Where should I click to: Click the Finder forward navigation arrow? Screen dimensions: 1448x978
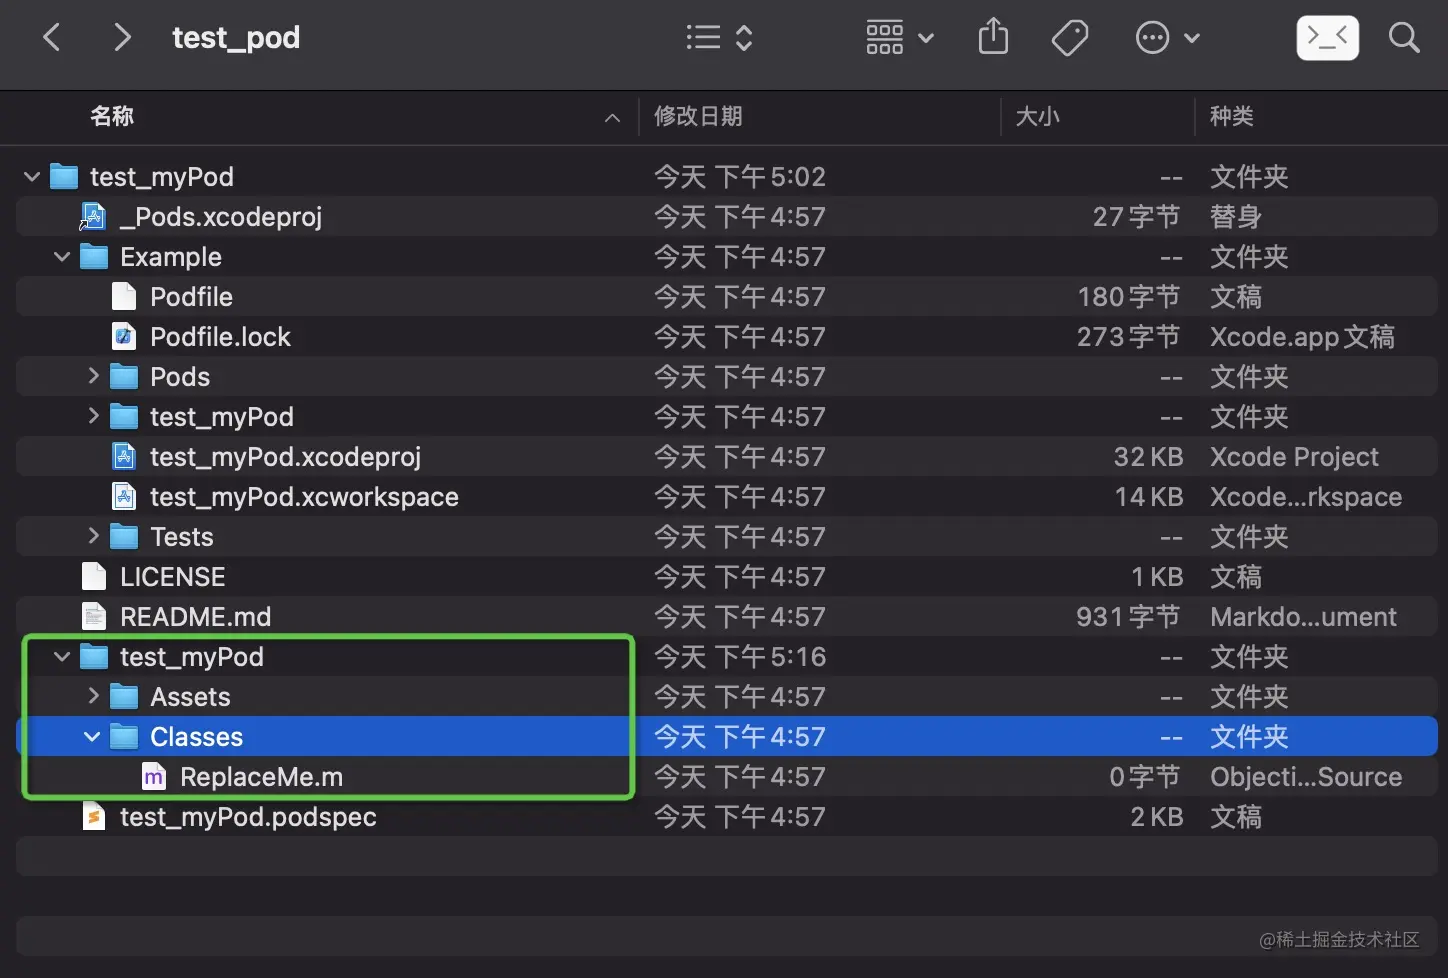[x=122, y=38]
